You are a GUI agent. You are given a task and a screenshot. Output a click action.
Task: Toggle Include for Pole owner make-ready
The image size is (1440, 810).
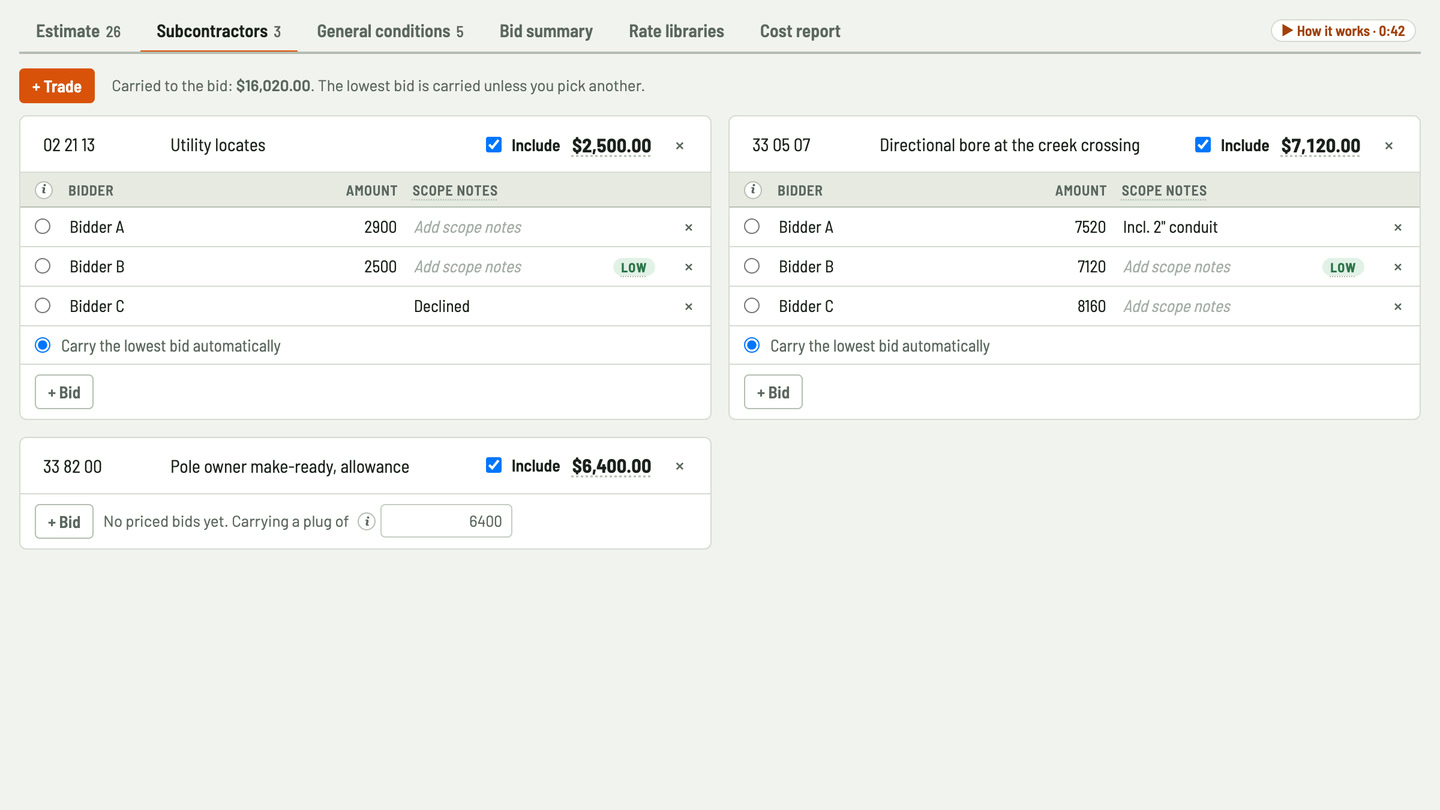(x=494, y=465)
